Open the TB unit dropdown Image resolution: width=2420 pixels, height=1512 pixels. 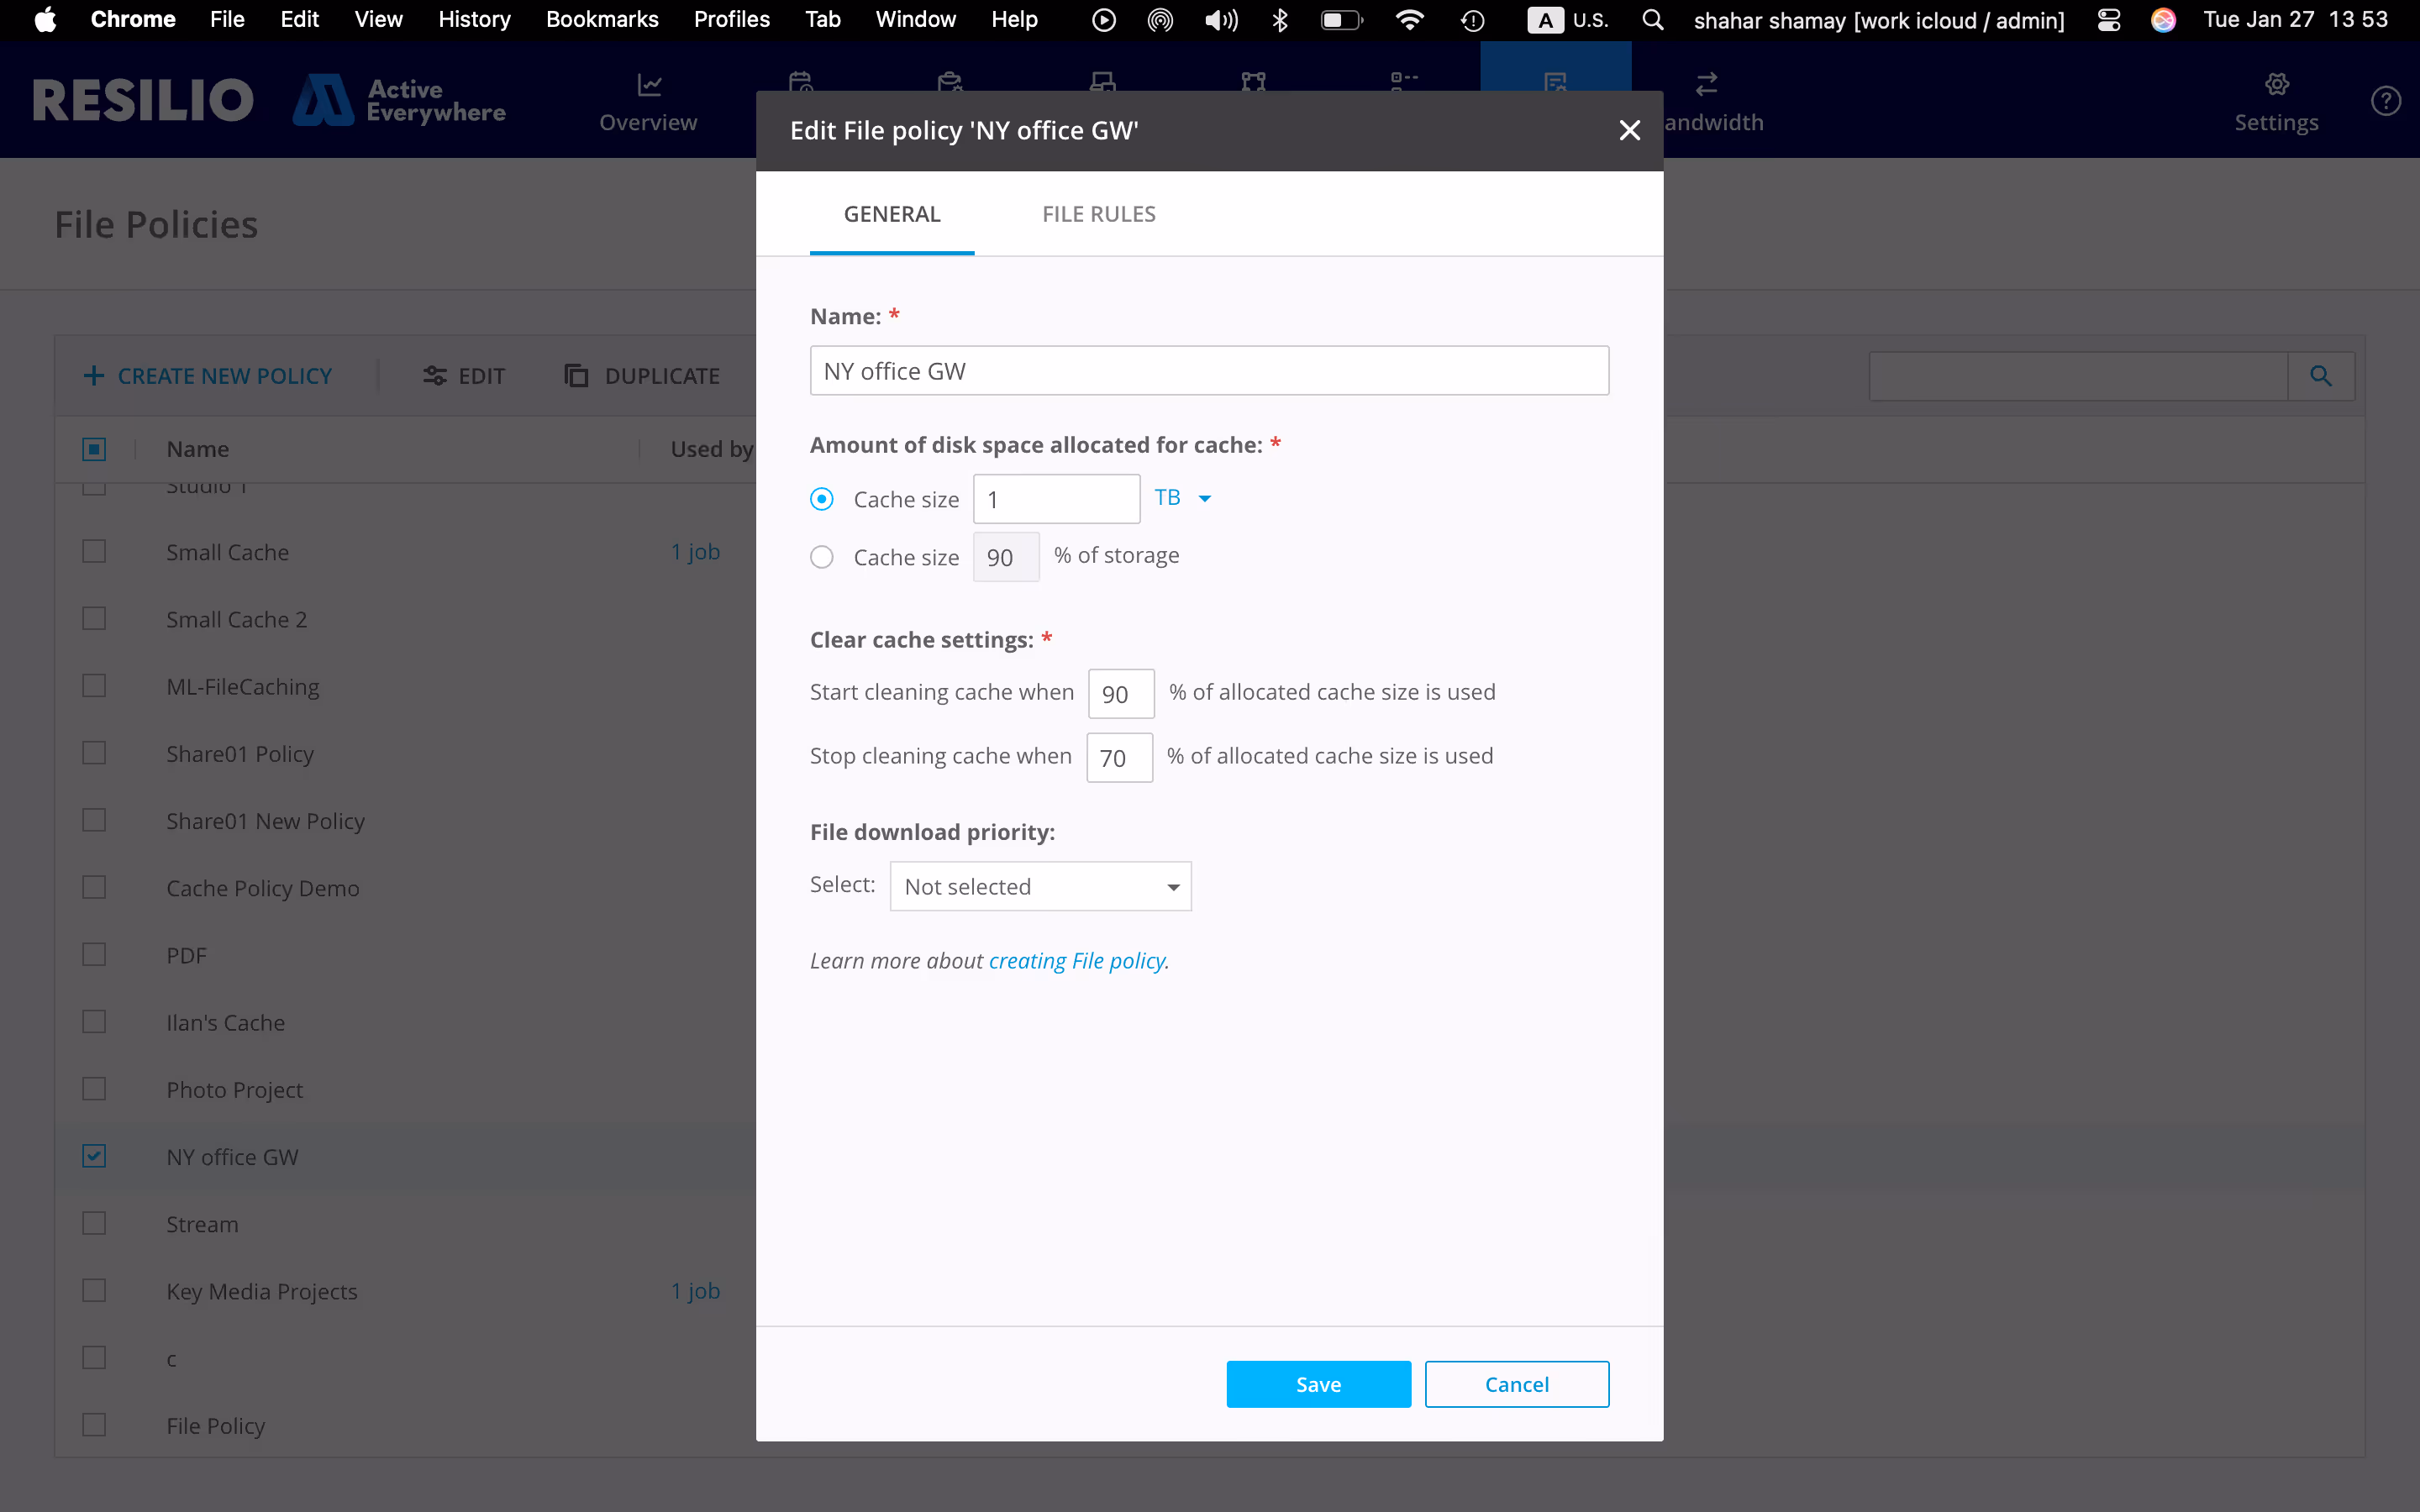pos(1182,497)
